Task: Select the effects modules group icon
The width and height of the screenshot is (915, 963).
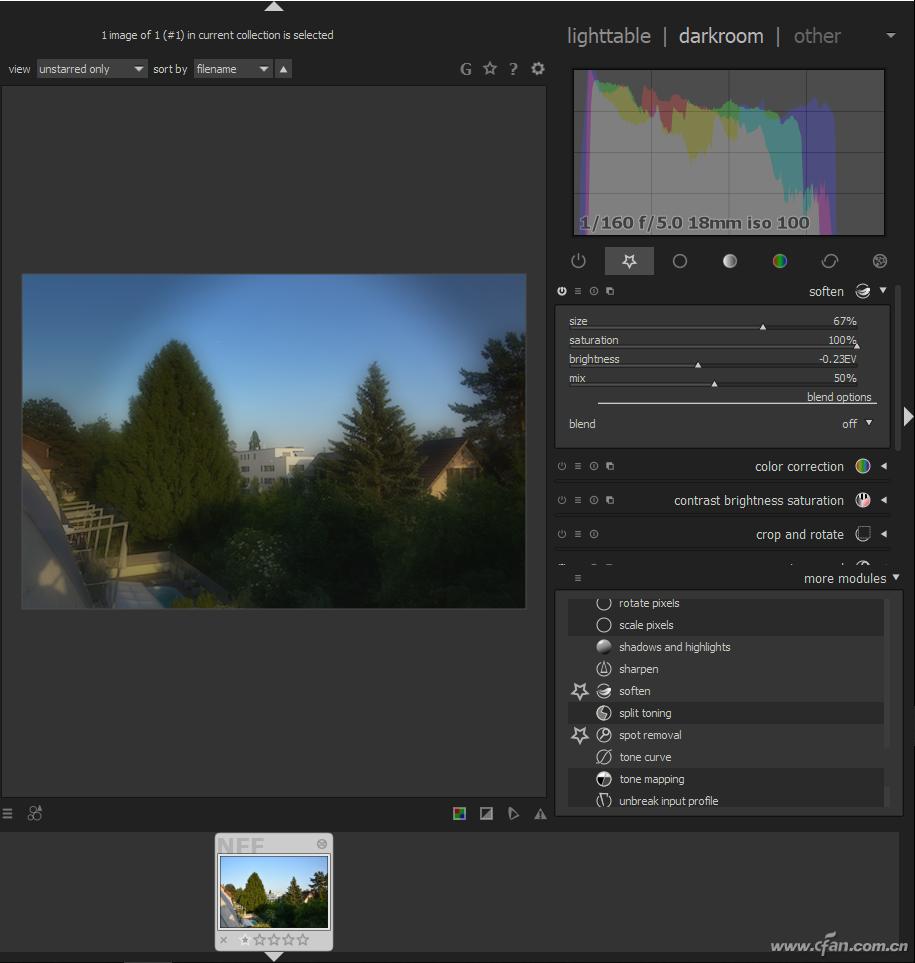Action: pos(879,261)
